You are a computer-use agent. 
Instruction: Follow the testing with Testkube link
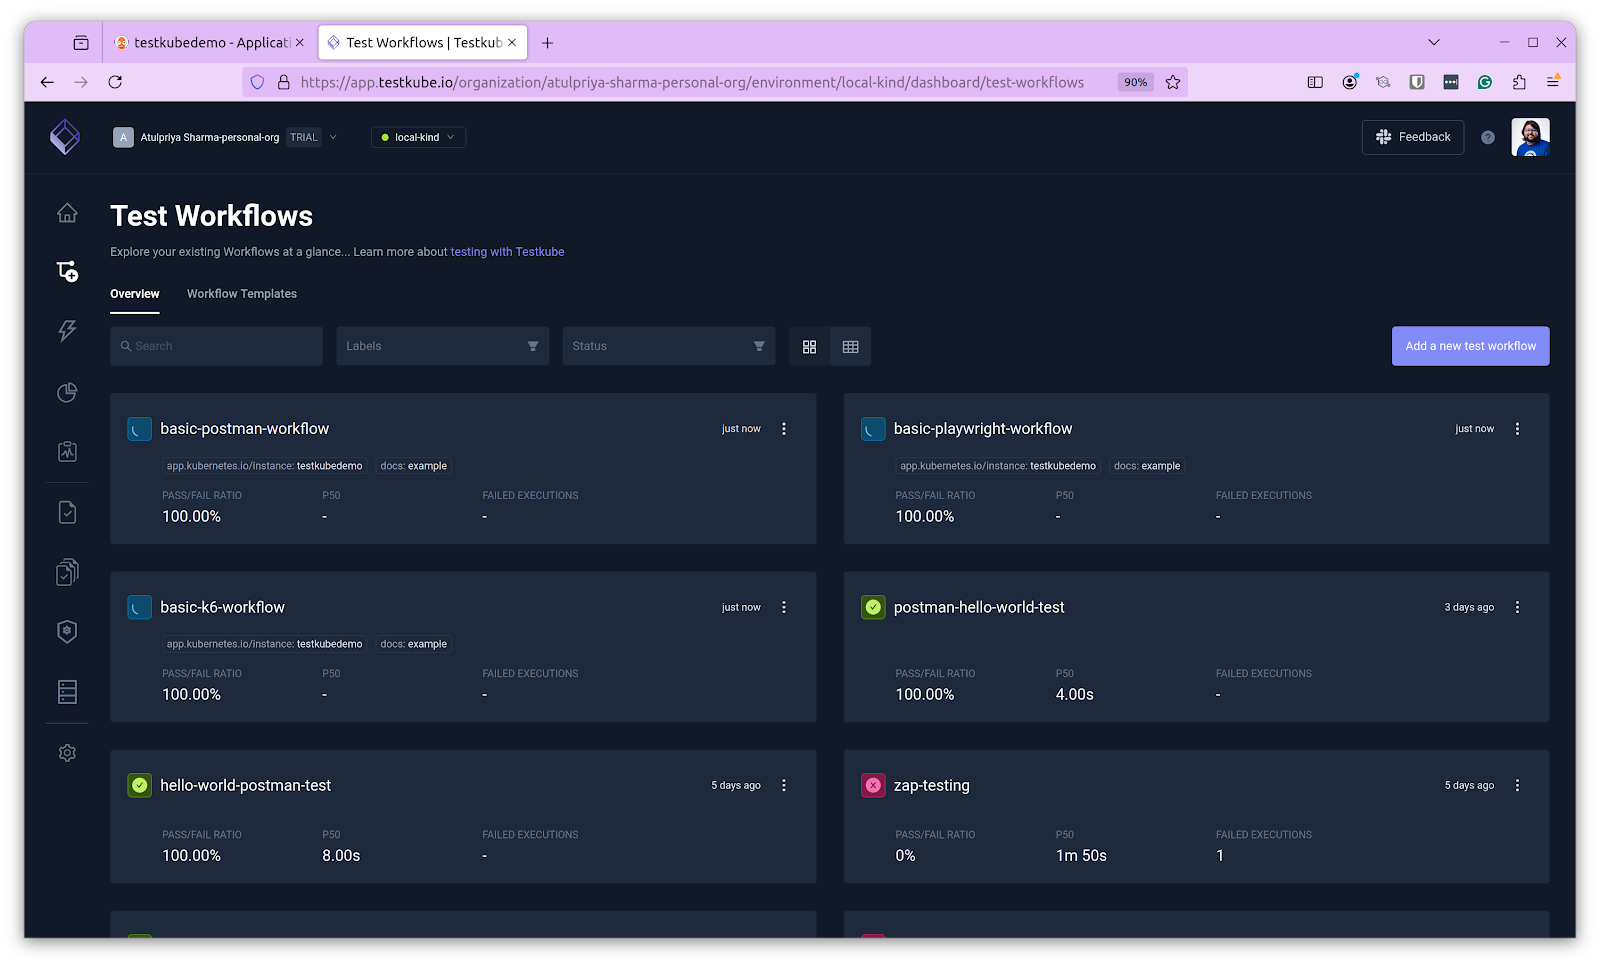click(507, 252)
